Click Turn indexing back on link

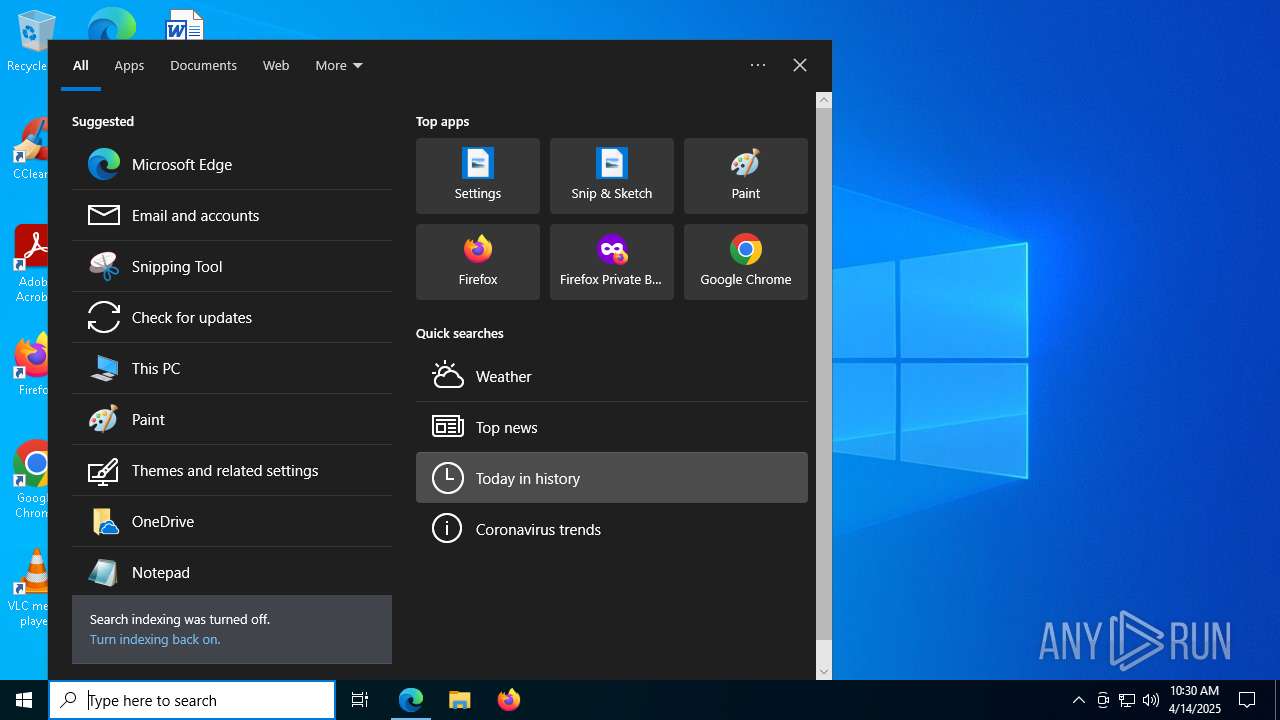click(x=155, y=639)
